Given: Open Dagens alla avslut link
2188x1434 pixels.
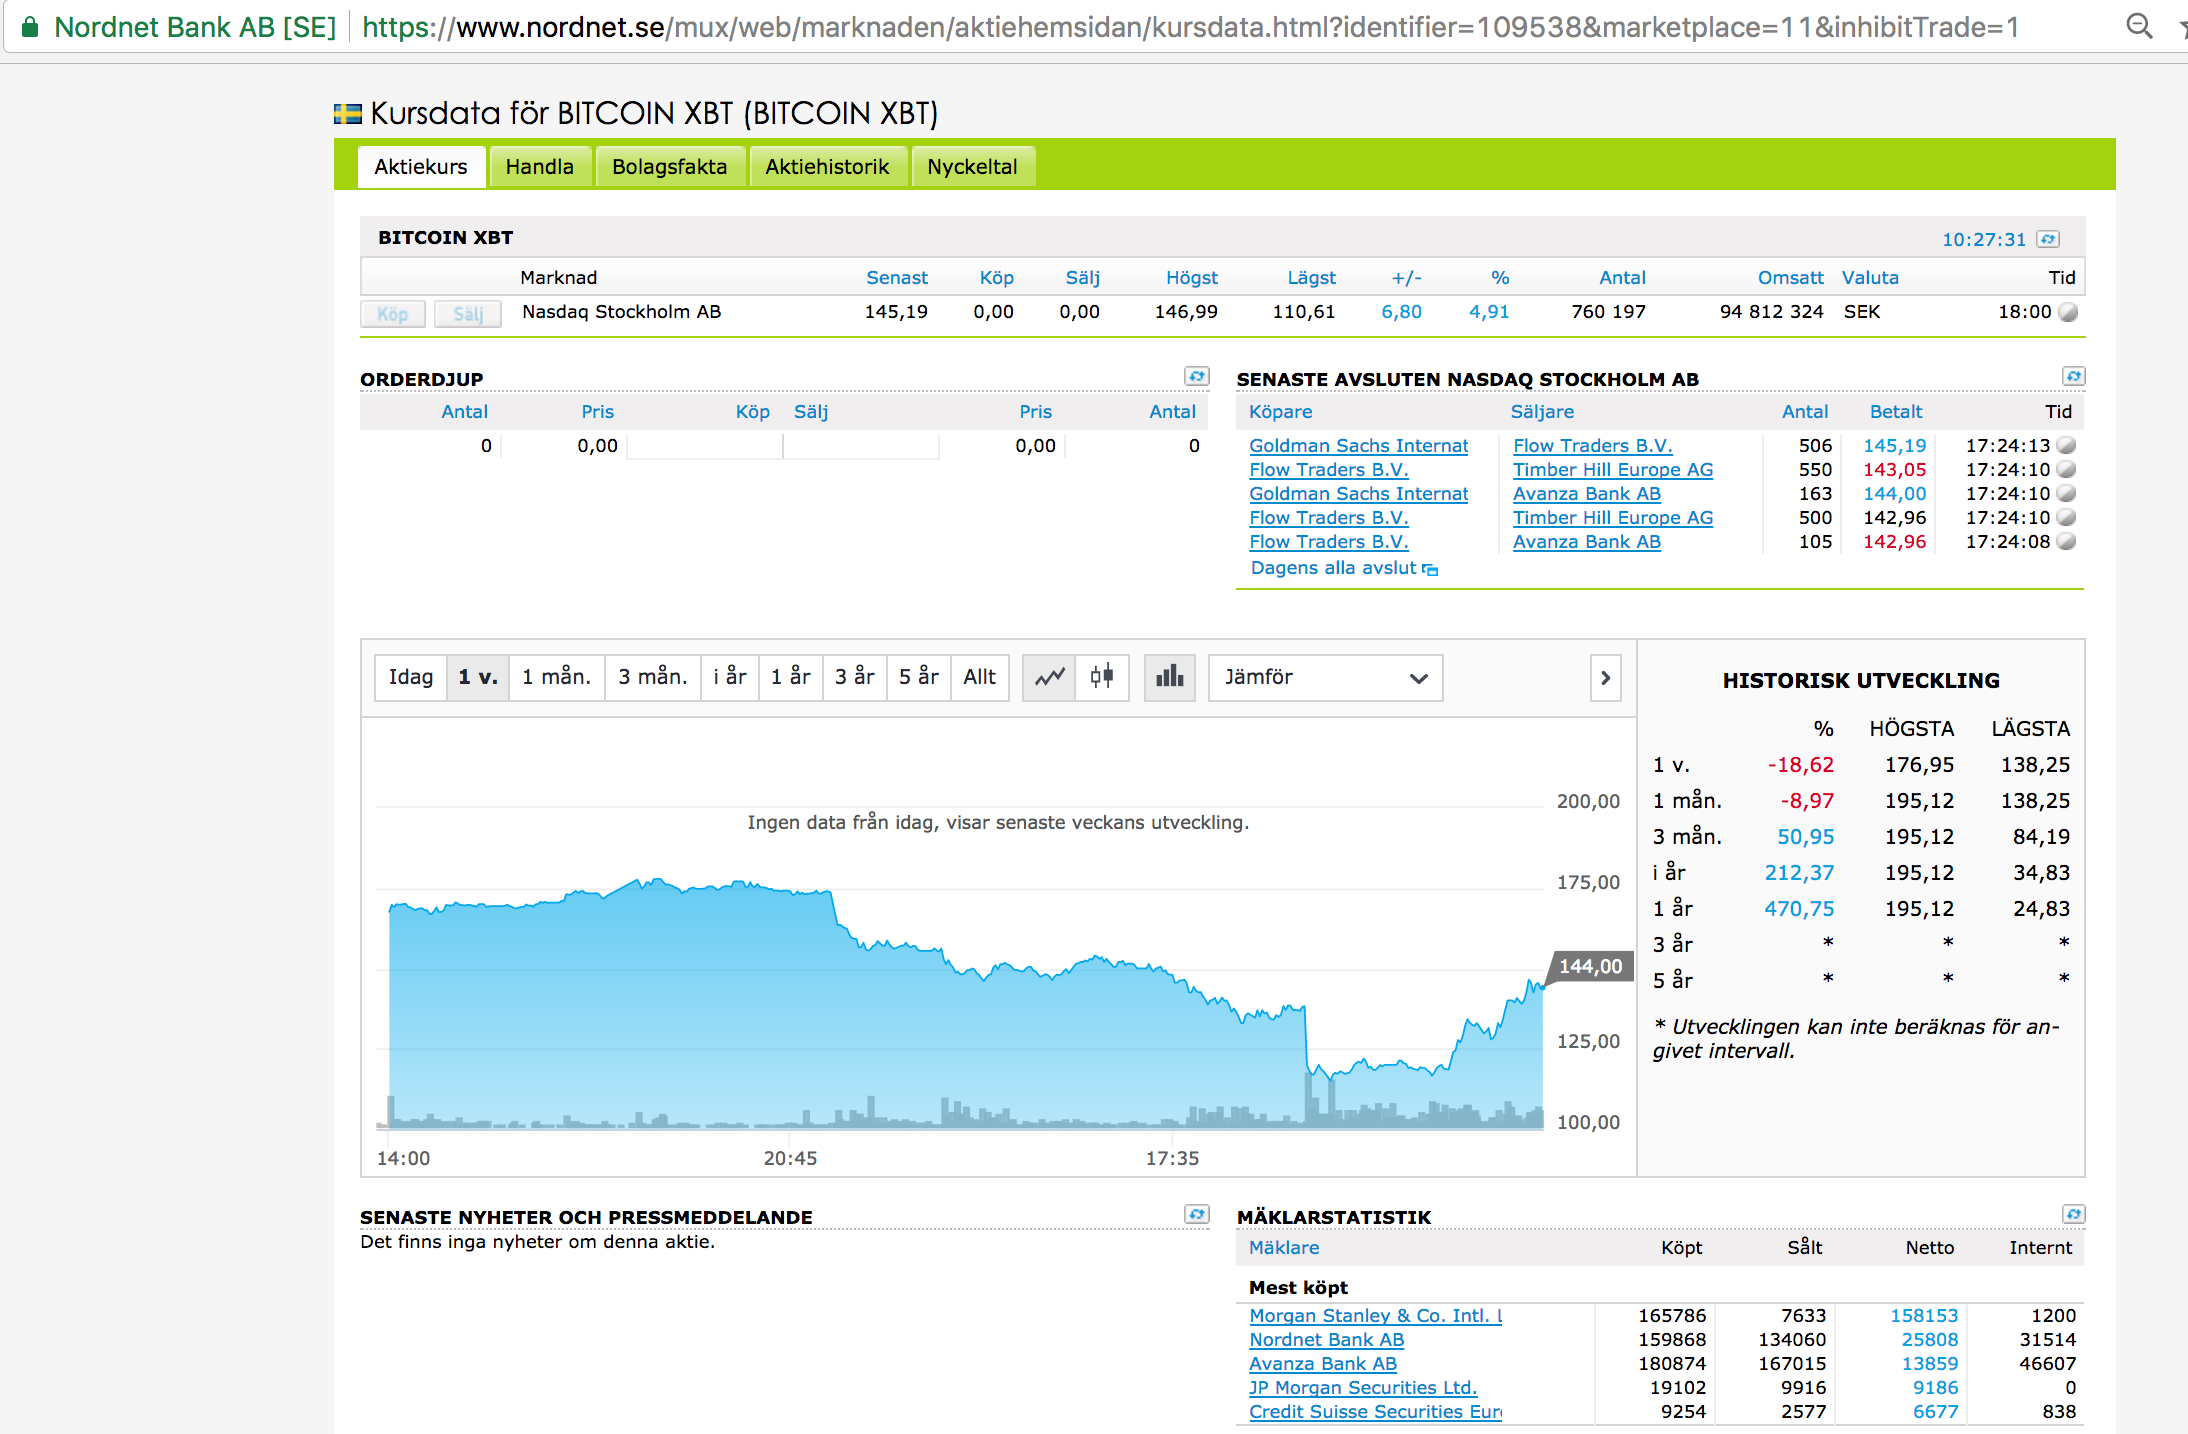Looking at the screenshot, I should (1333, 568).
